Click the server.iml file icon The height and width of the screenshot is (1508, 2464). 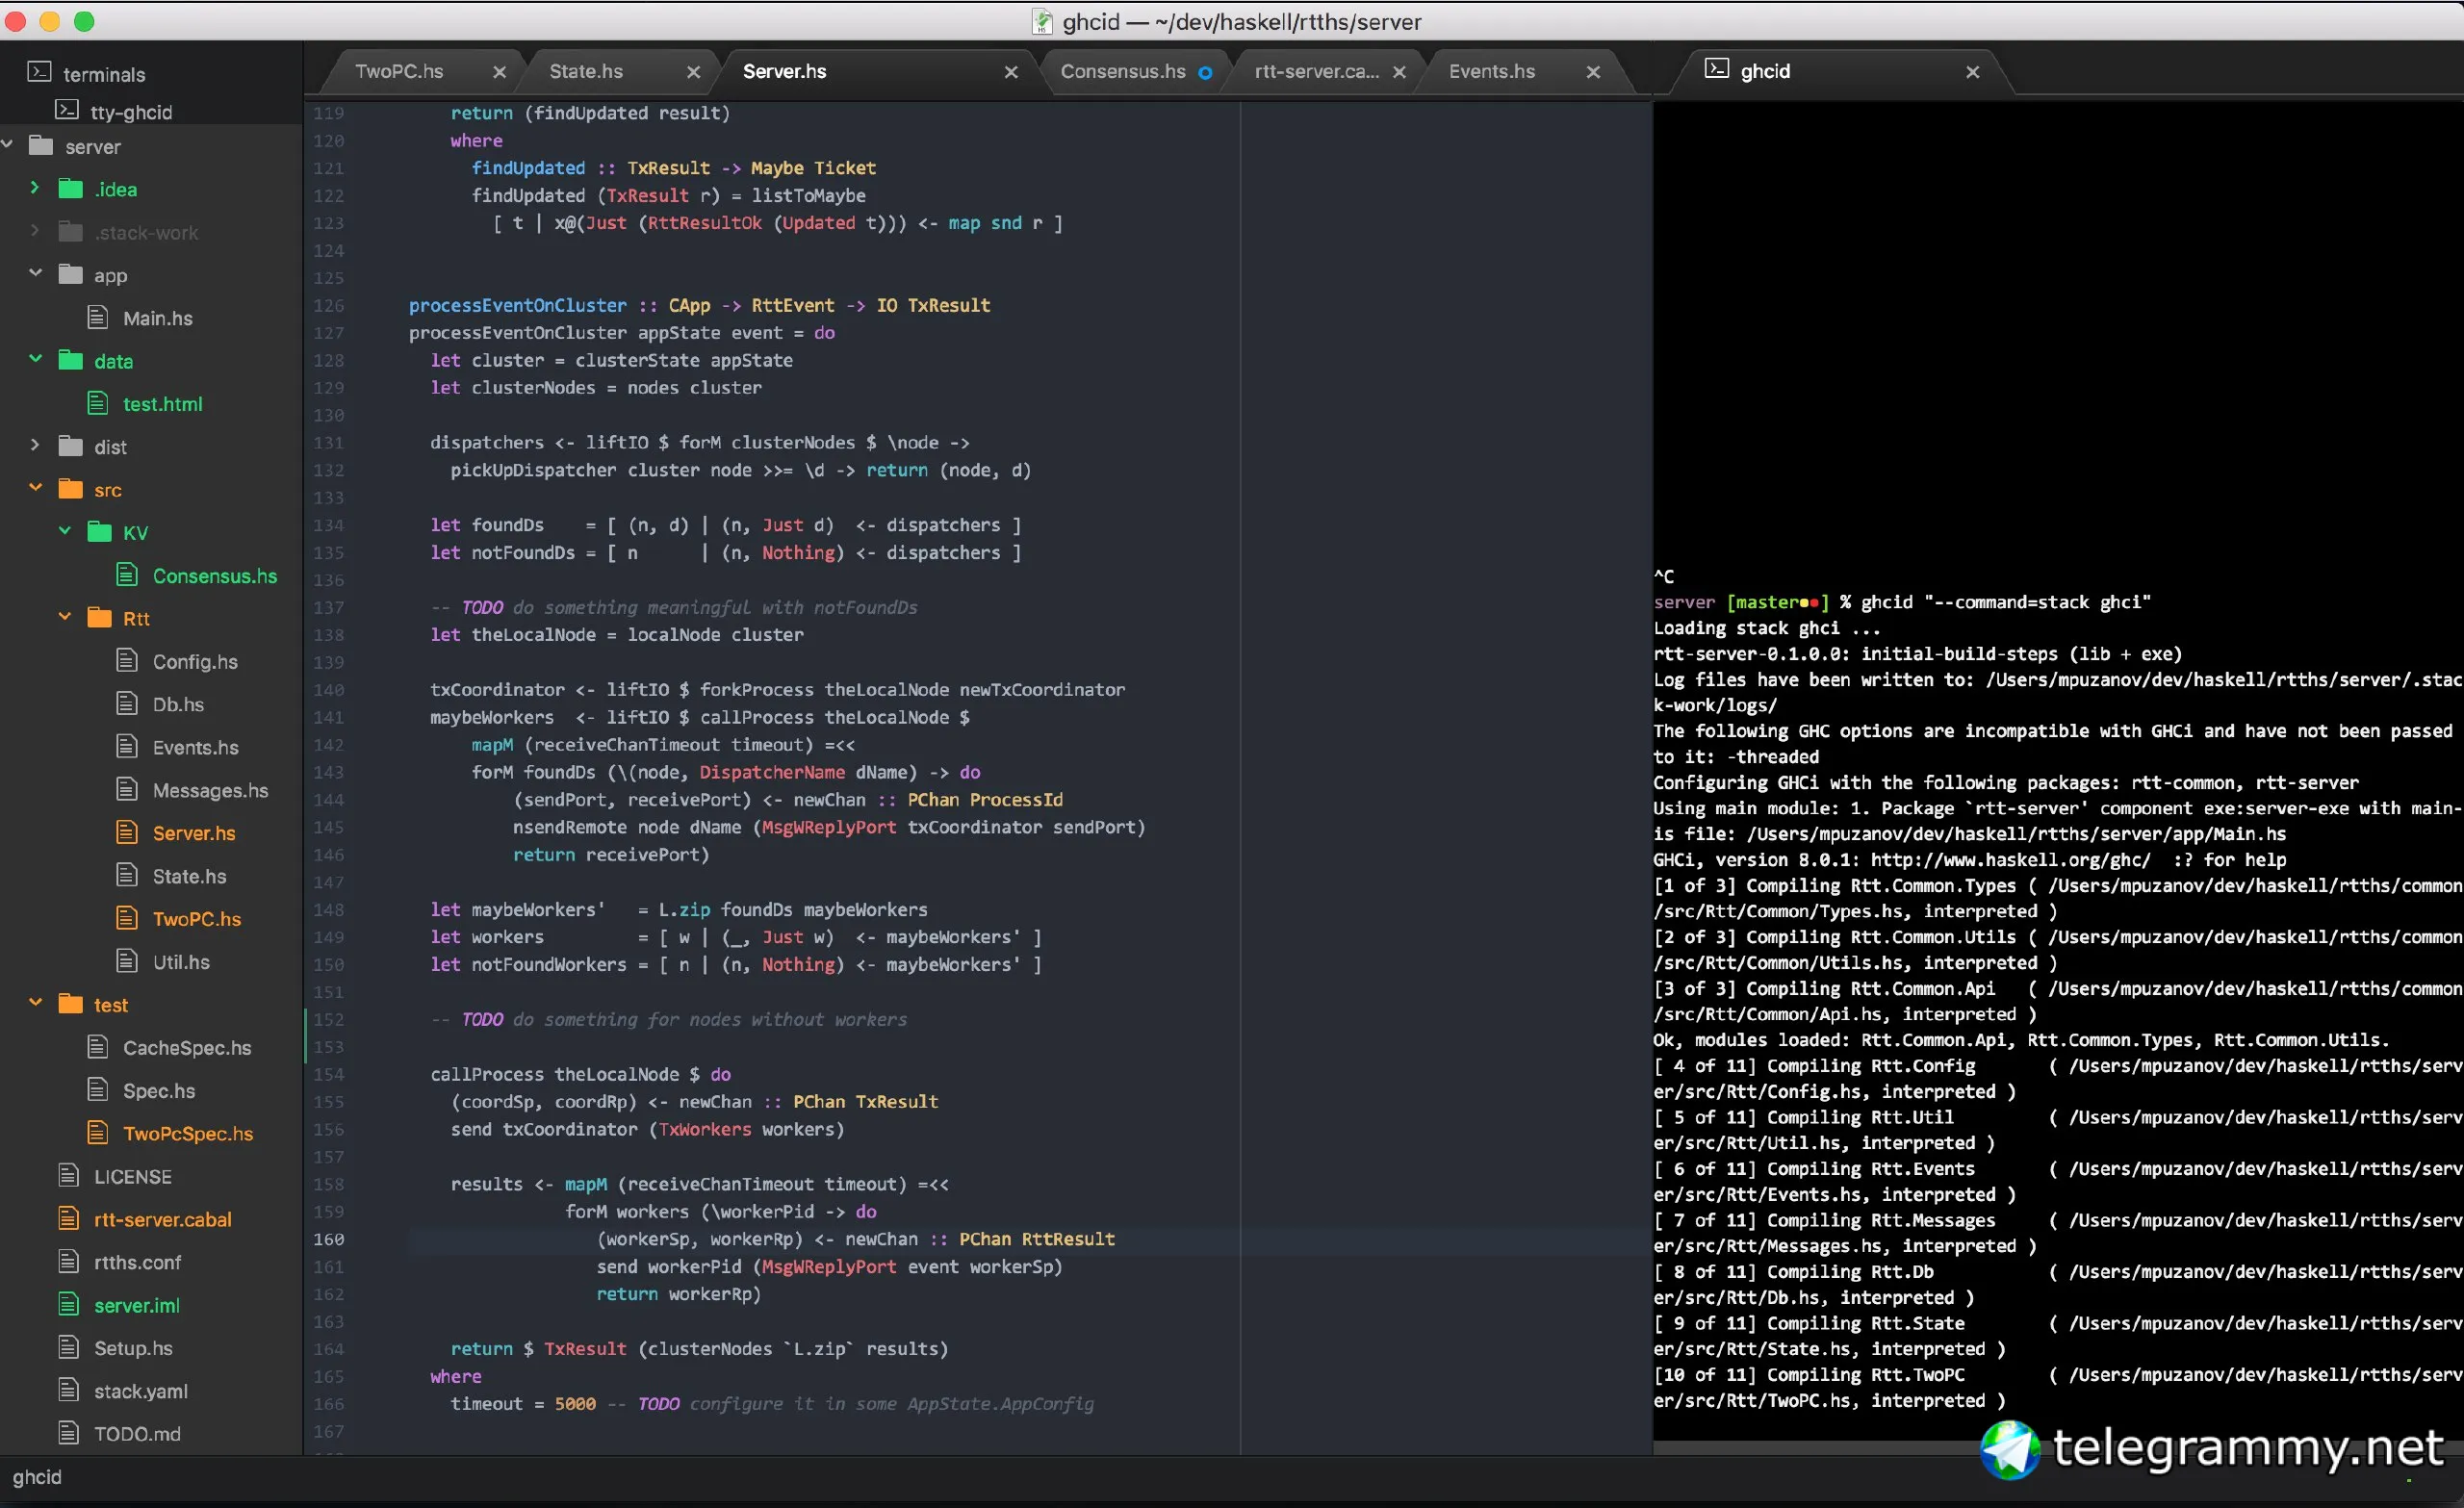(x=68, y=1304)
